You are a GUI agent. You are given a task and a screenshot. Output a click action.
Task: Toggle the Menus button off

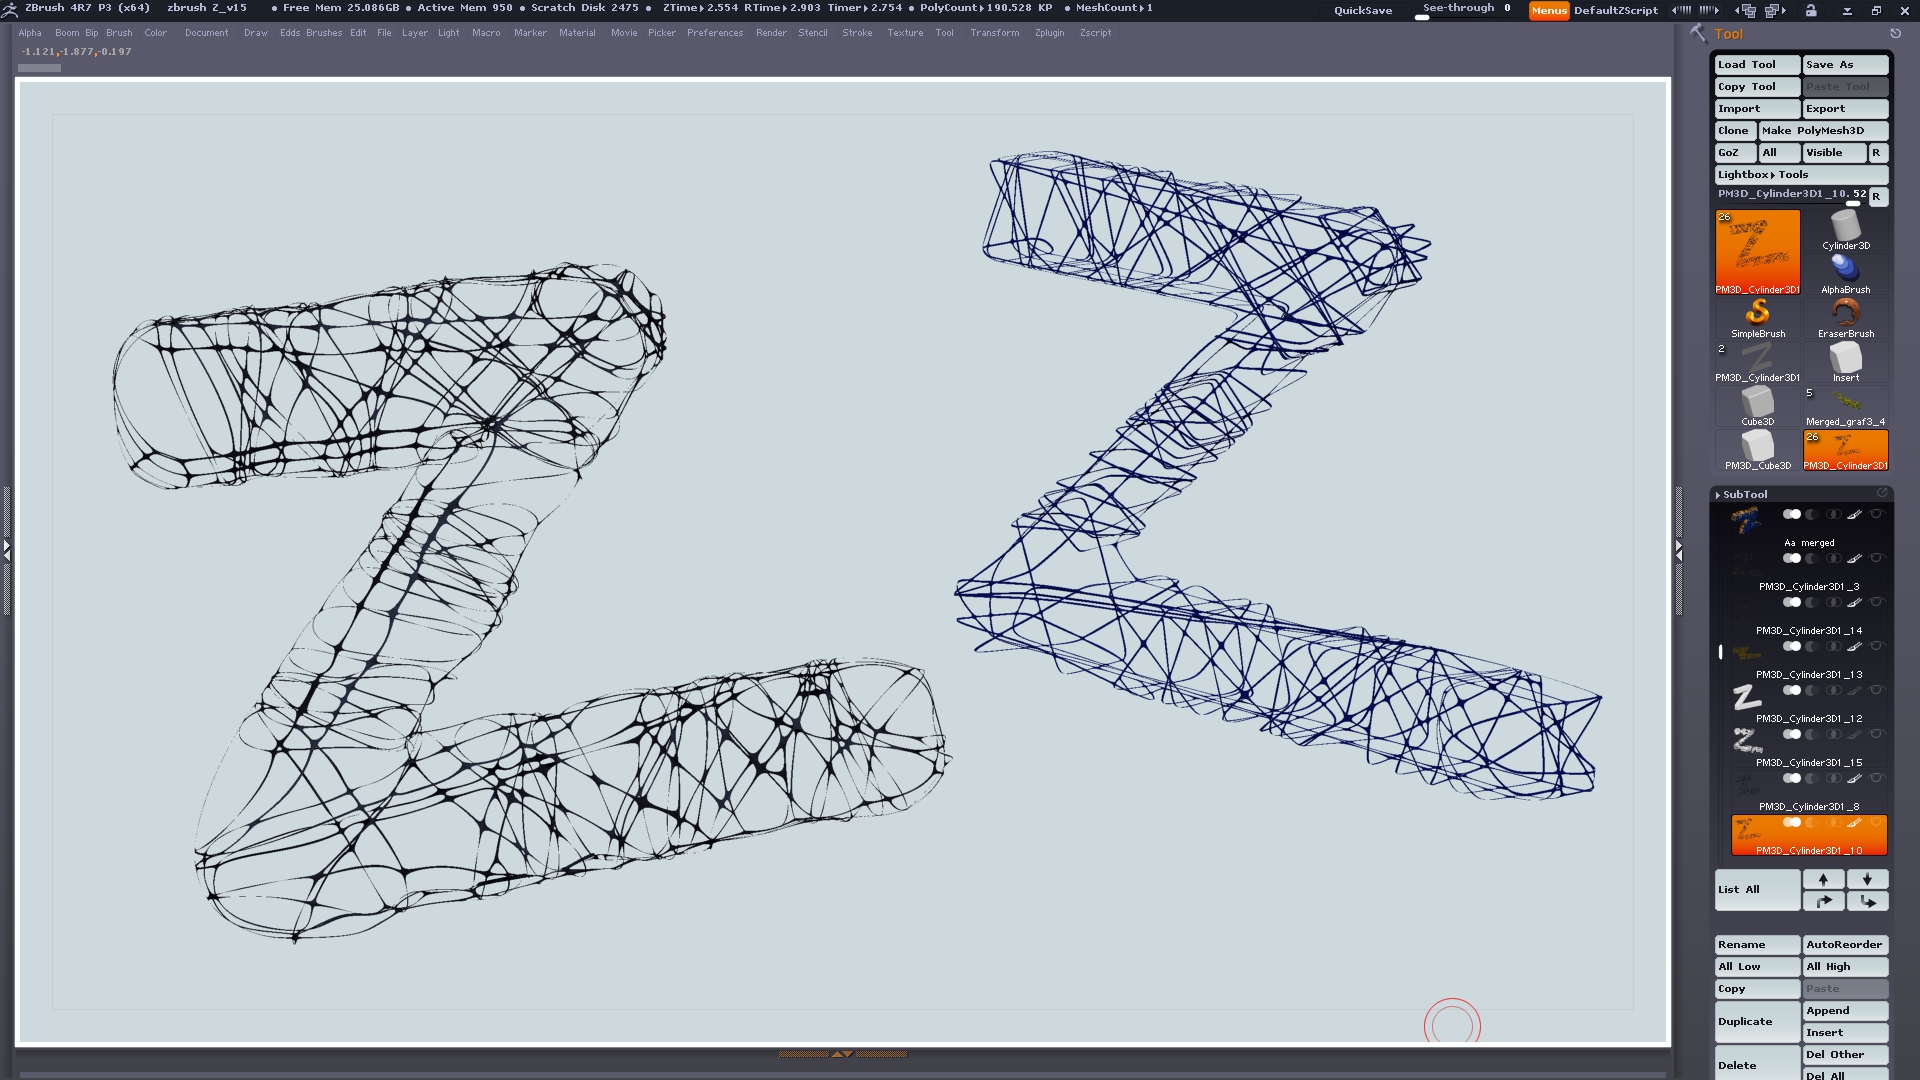tap(1548, 10)
